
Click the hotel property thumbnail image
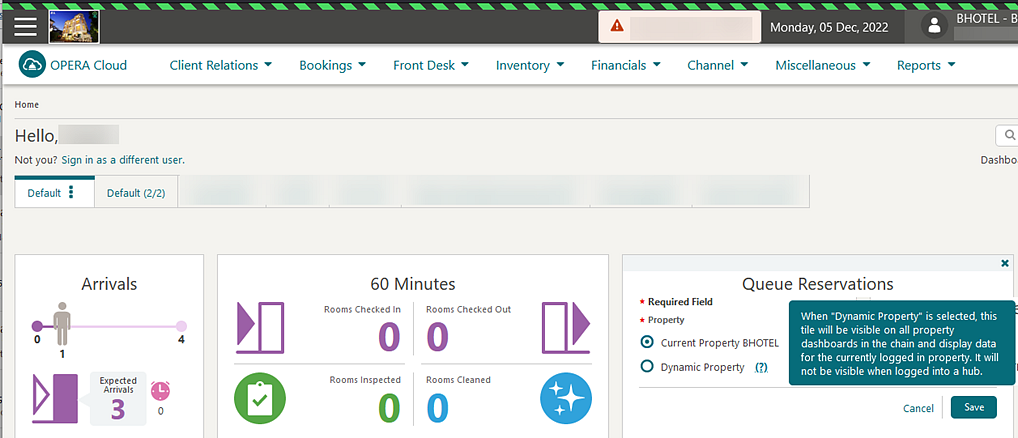click(x=74, y=27)
